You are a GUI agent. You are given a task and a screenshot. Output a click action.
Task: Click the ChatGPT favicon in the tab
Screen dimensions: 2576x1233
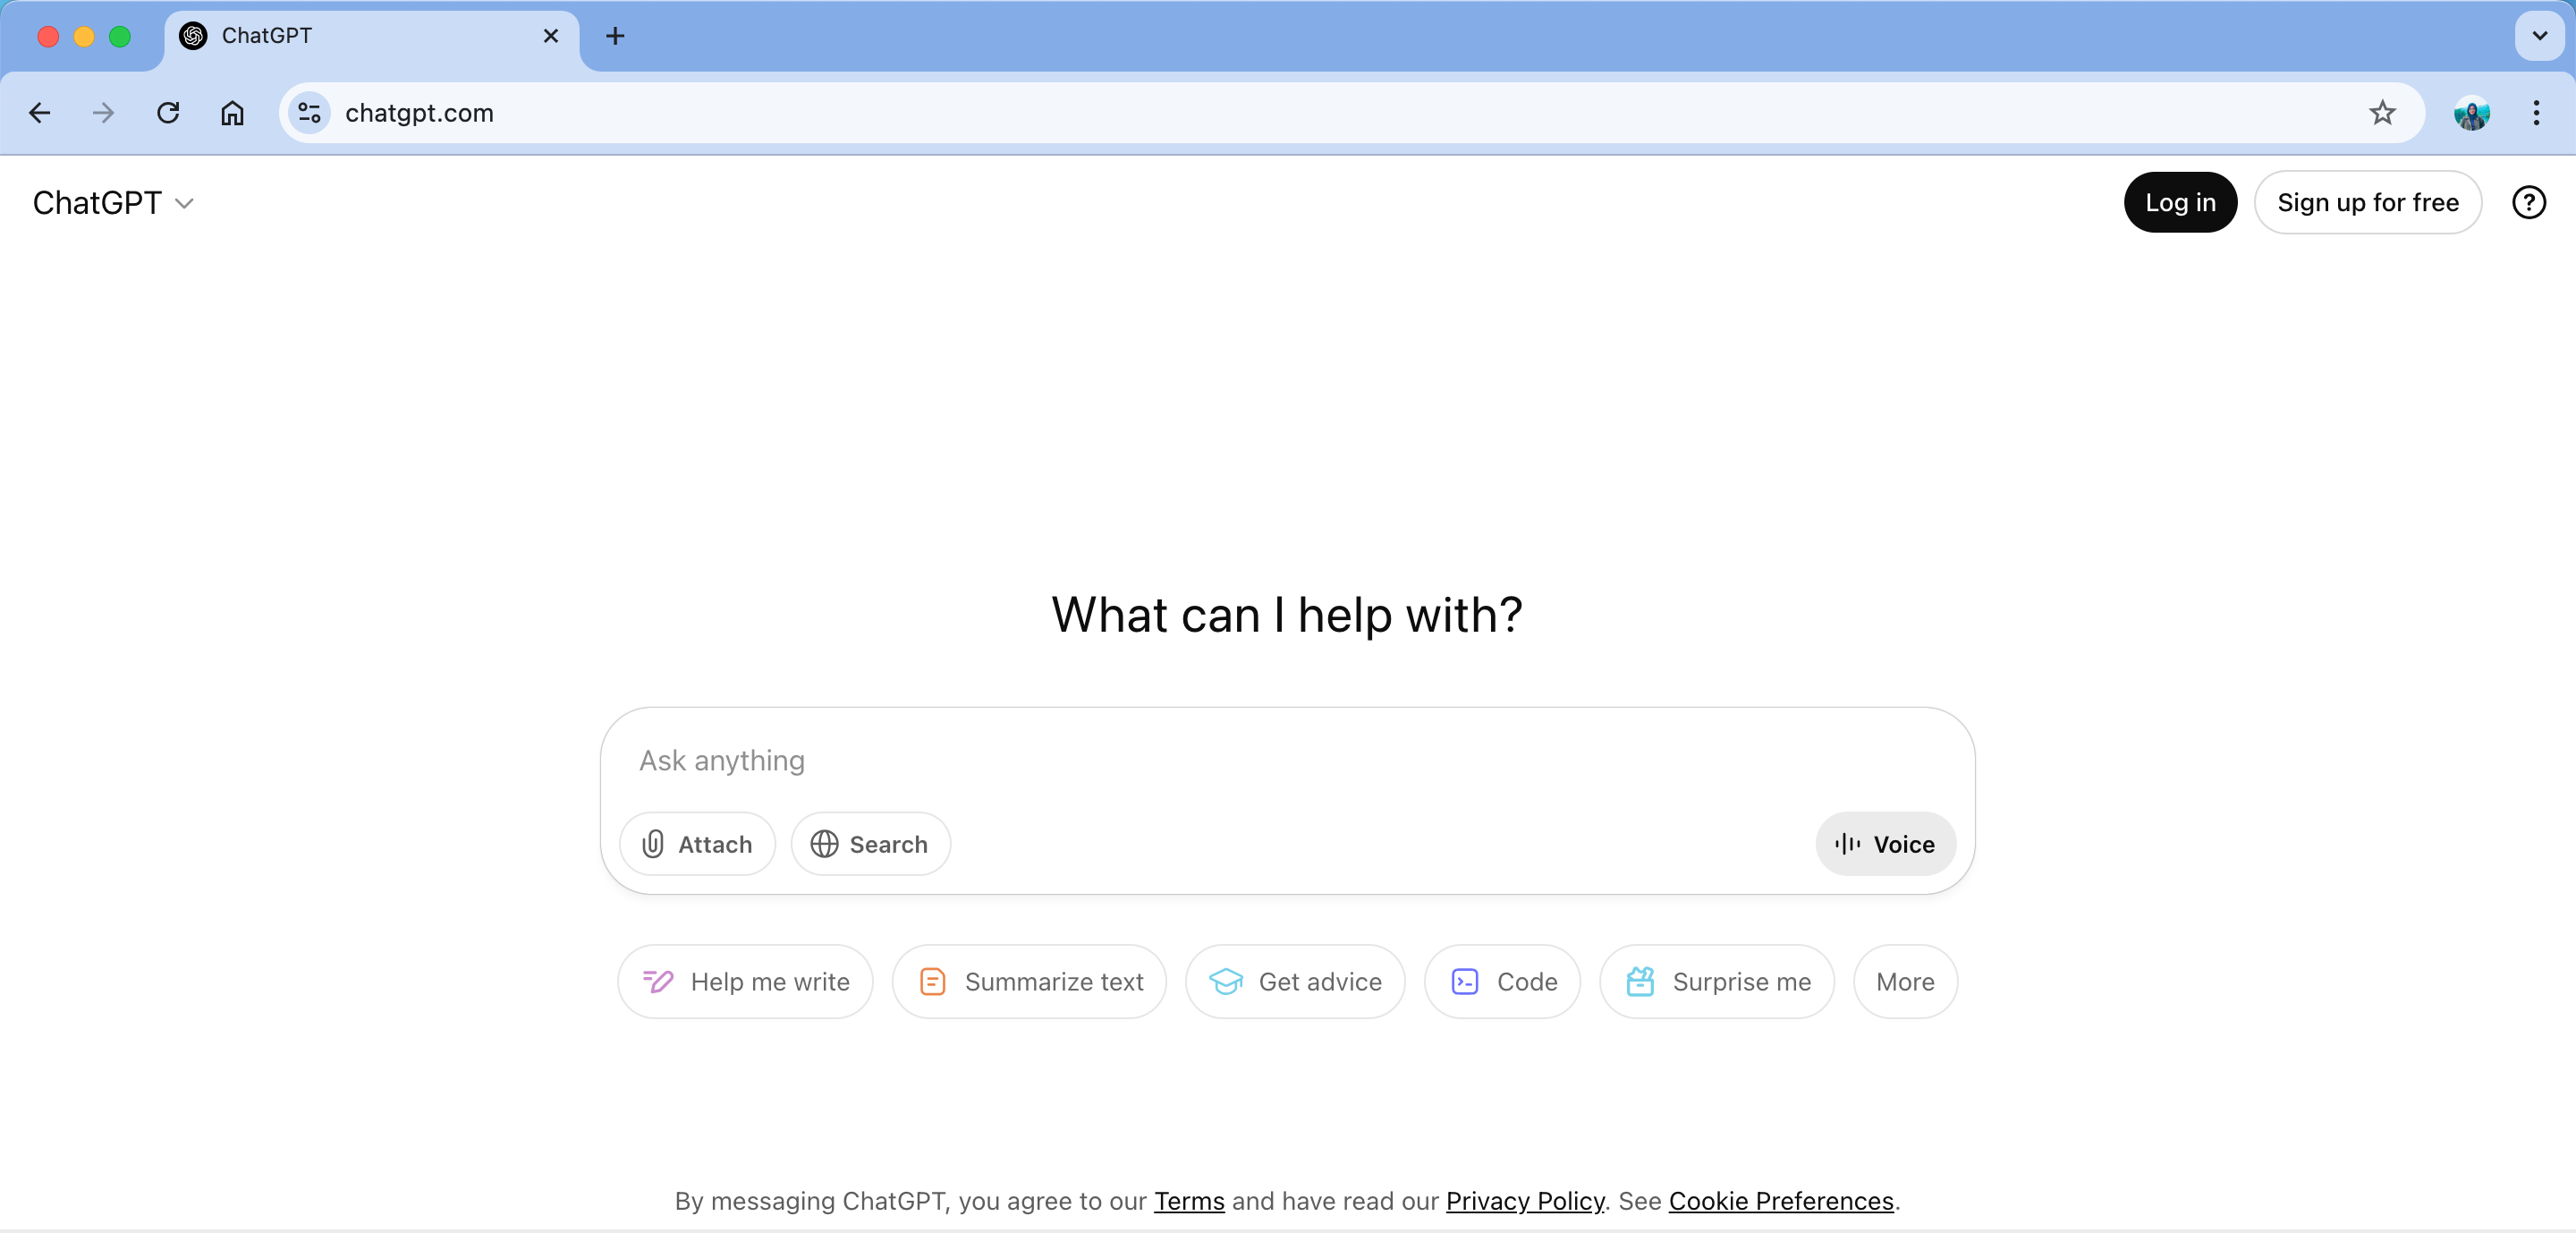(193, 36)
